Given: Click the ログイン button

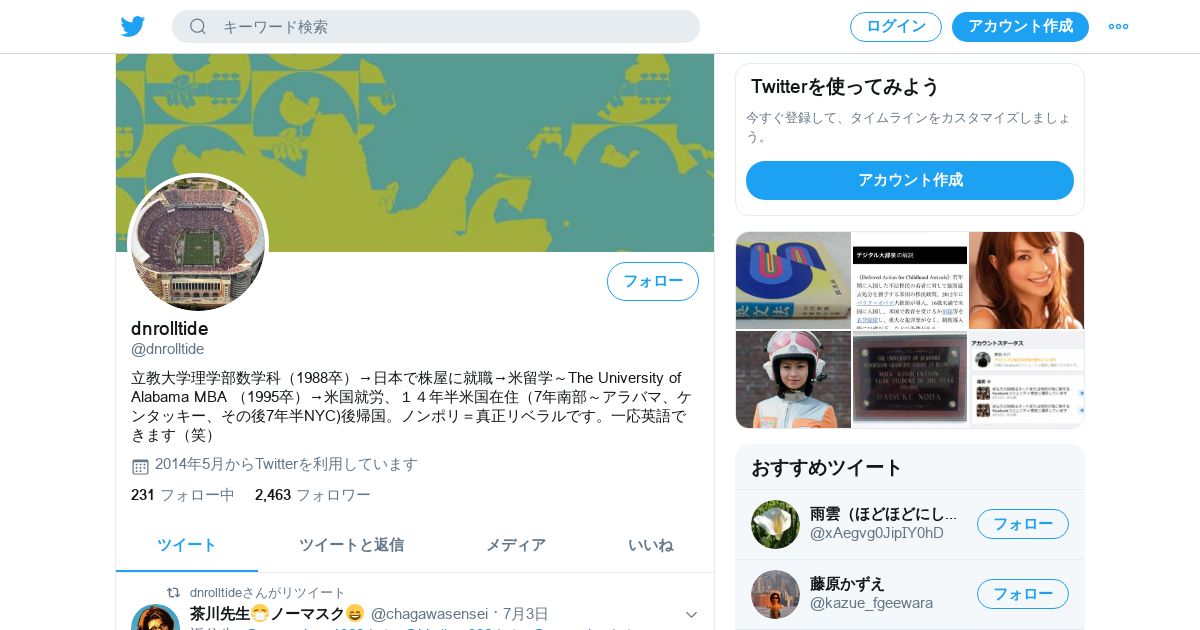Looking at the screenshot, I should (896, 27).
